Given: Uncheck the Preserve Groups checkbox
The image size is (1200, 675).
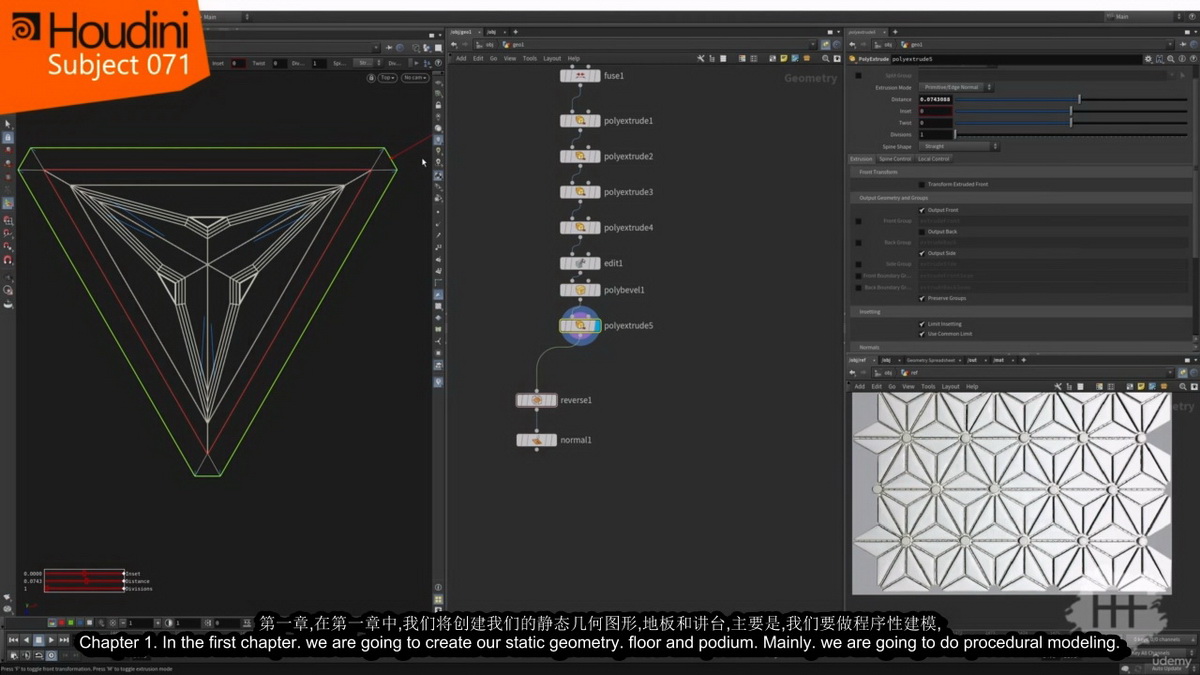Looking at the screenshot, I should tap(922, 298).
